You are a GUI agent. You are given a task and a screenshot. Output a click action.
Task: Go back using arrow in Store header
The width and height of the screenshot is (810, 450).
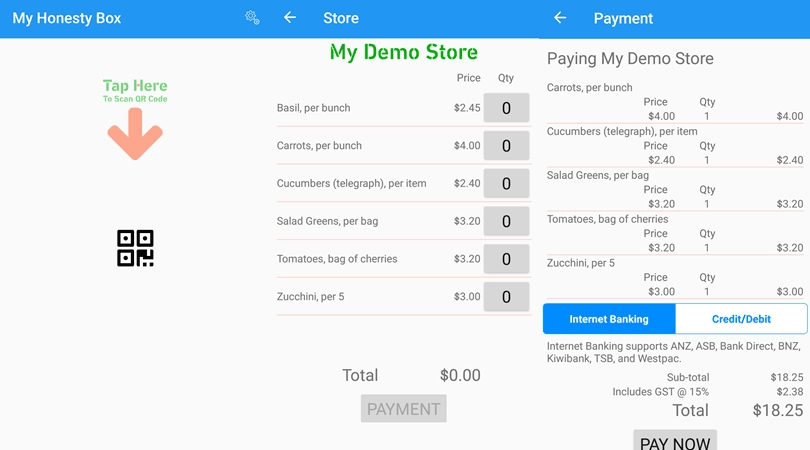coord(290,18)
